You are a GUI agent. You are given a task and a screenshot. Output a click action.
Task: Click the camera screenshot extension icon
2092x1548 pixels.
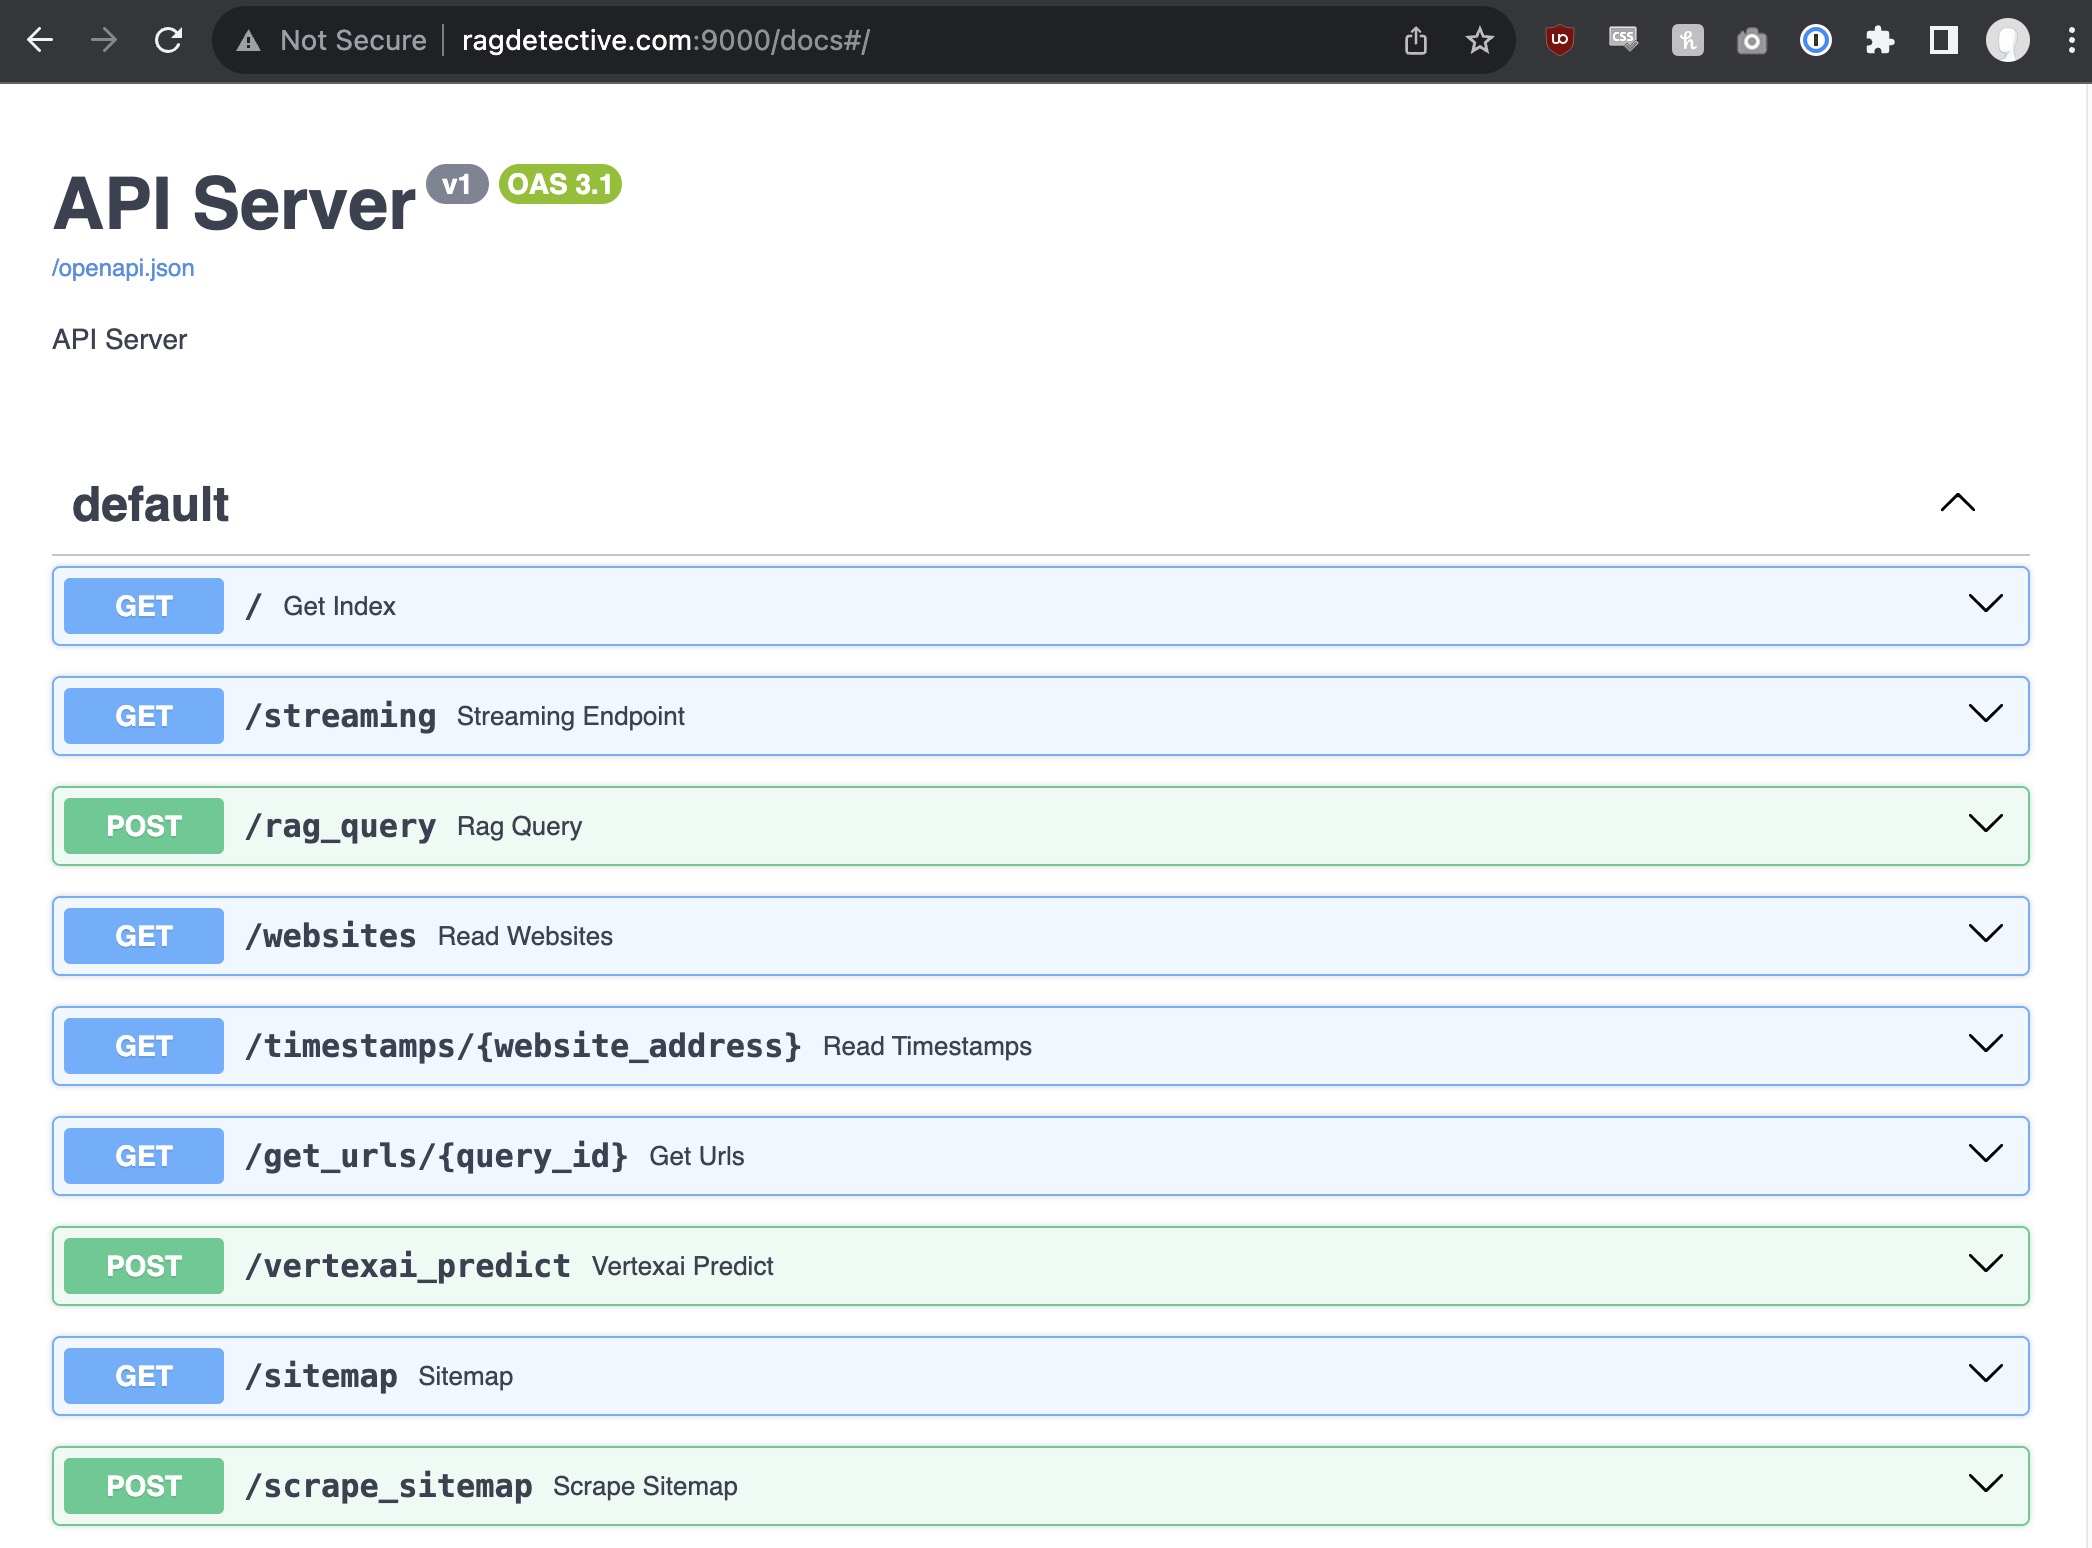pyautogui.click(x=1751, y=40)
